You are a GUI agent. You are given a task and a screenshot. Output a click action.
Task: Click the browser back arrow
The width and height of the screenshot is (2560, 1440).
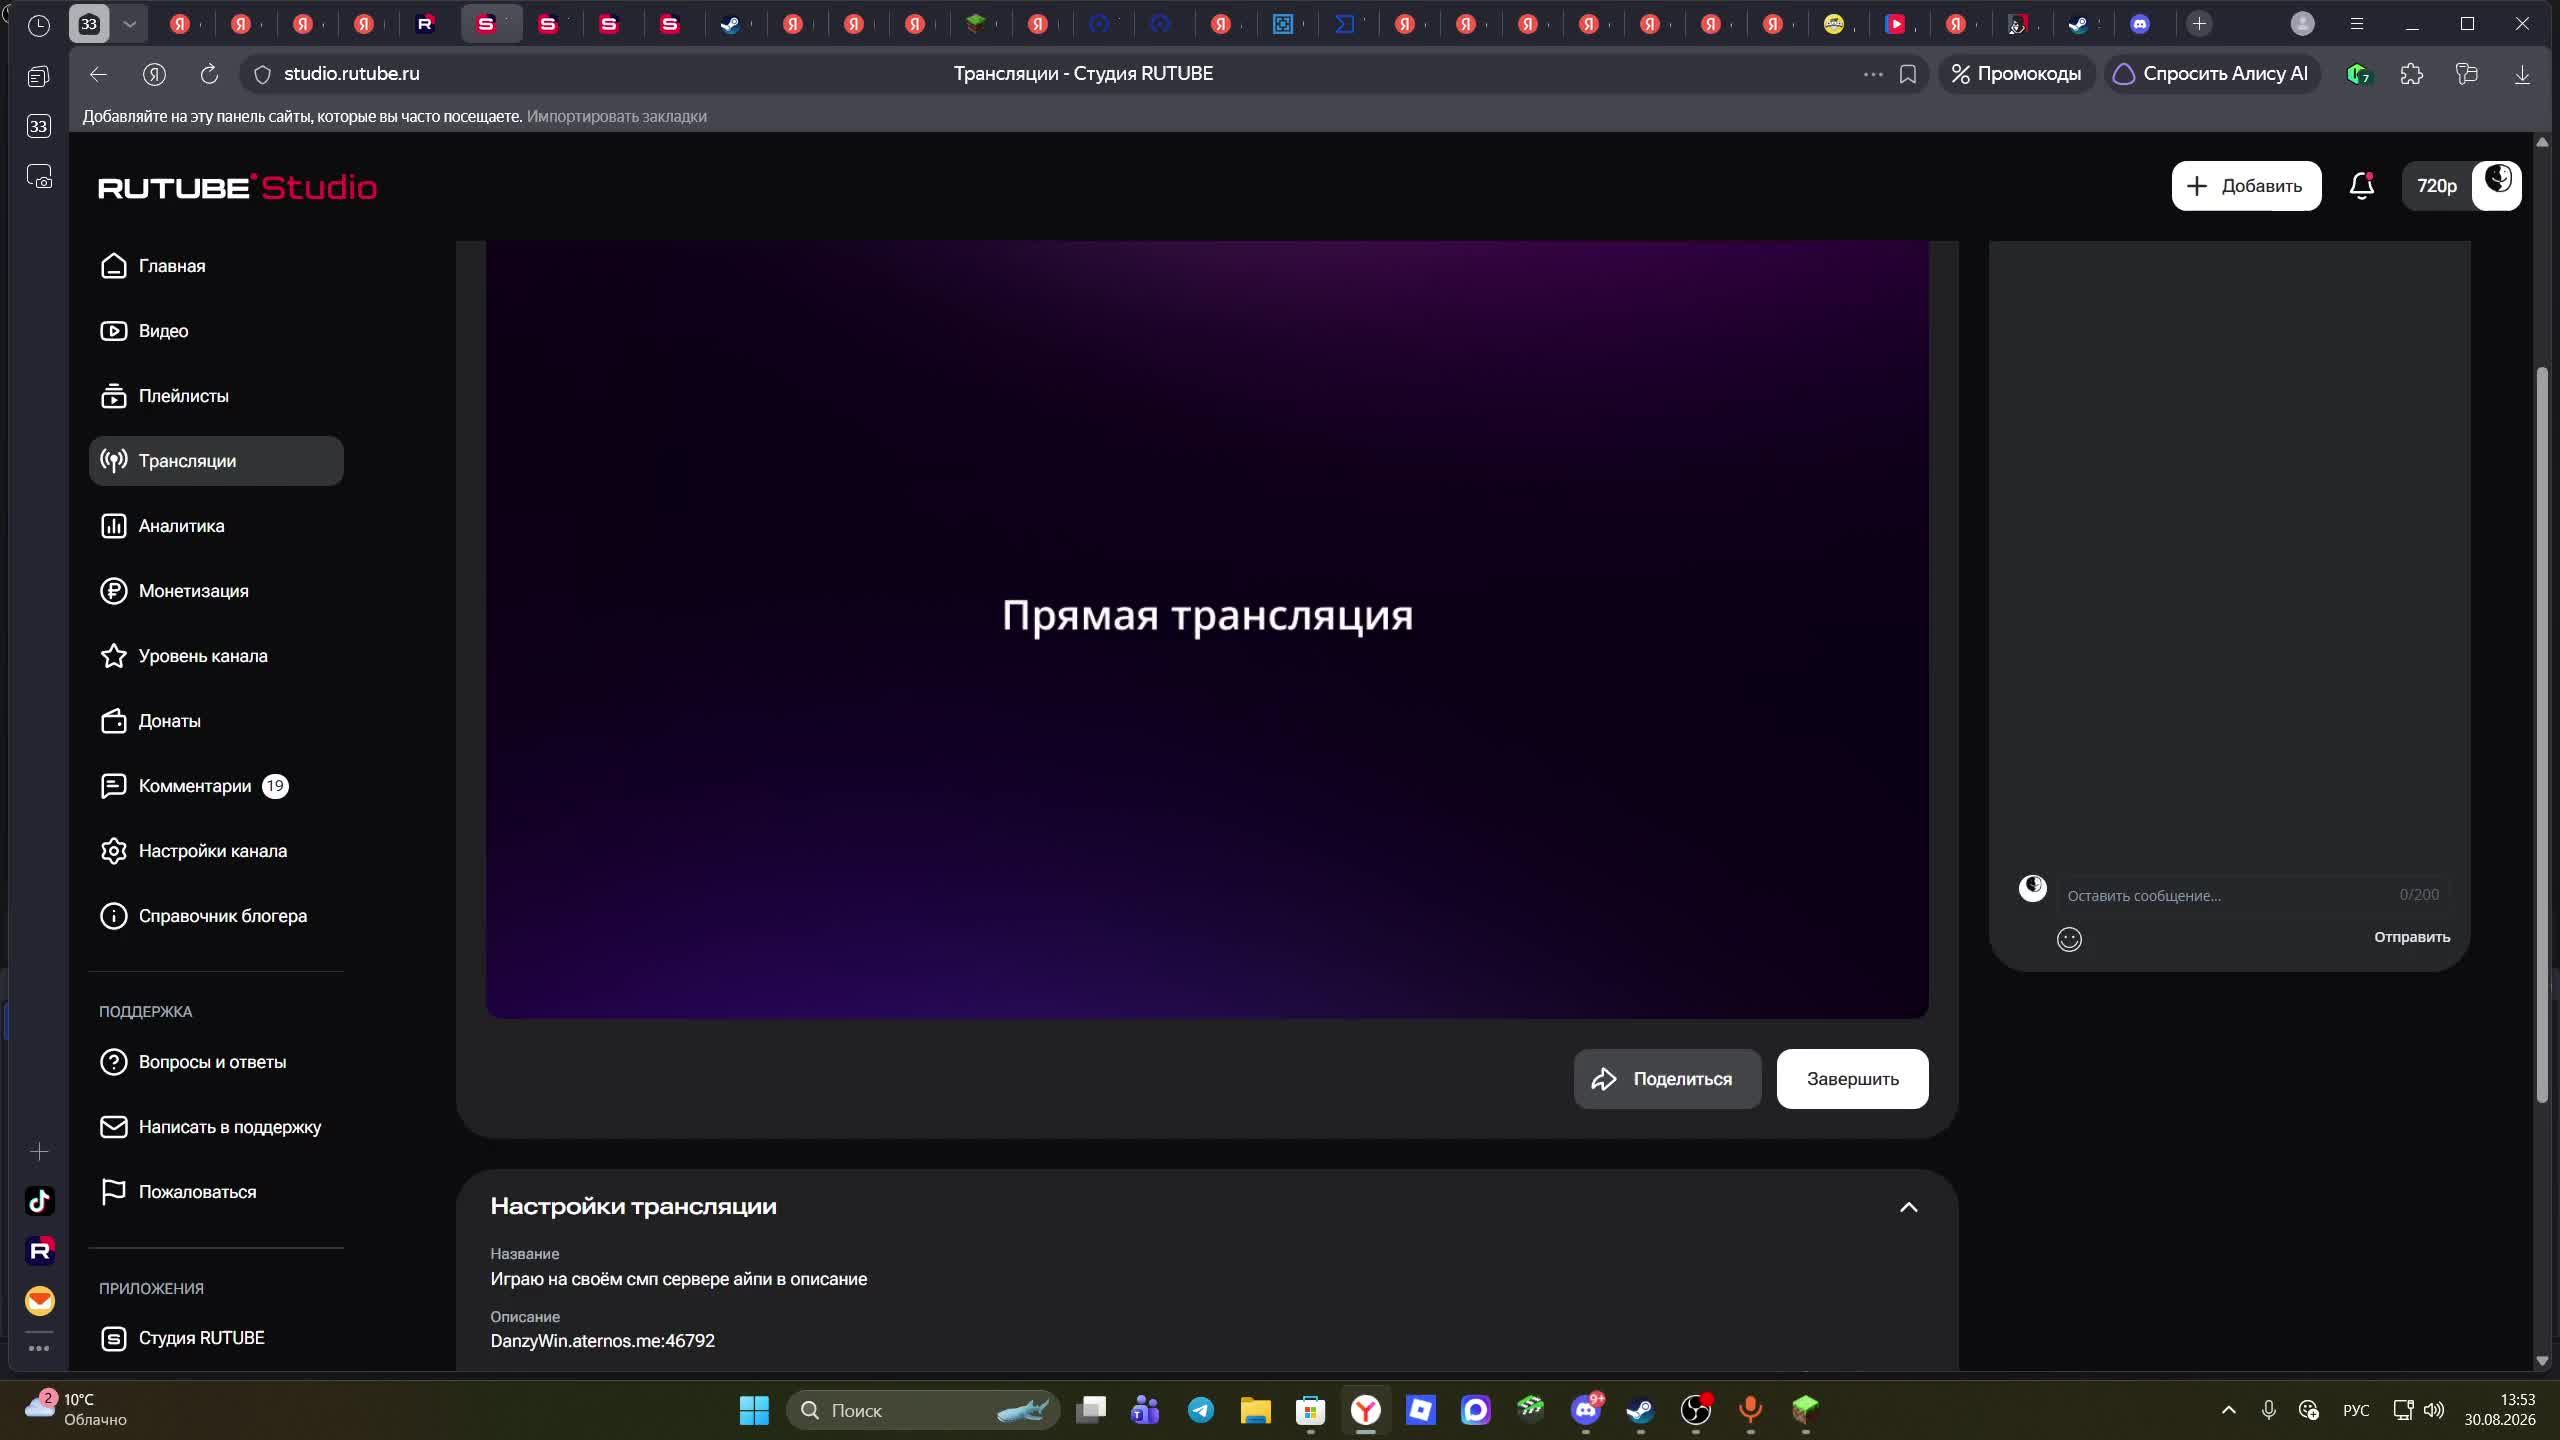tap(98, 74)
